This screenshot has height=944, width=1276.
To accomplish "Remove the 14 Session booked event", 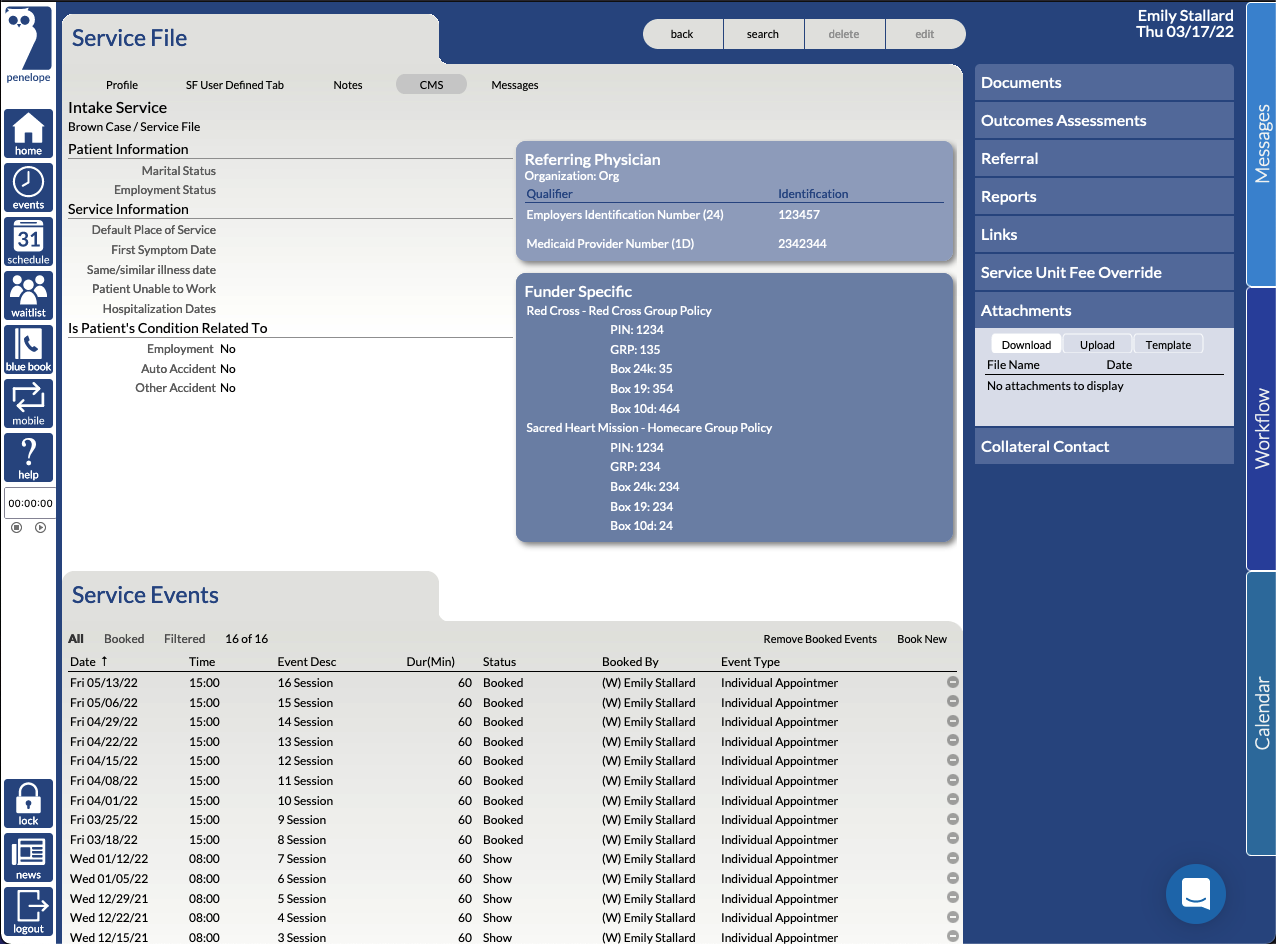I will [x=953, y=721].
